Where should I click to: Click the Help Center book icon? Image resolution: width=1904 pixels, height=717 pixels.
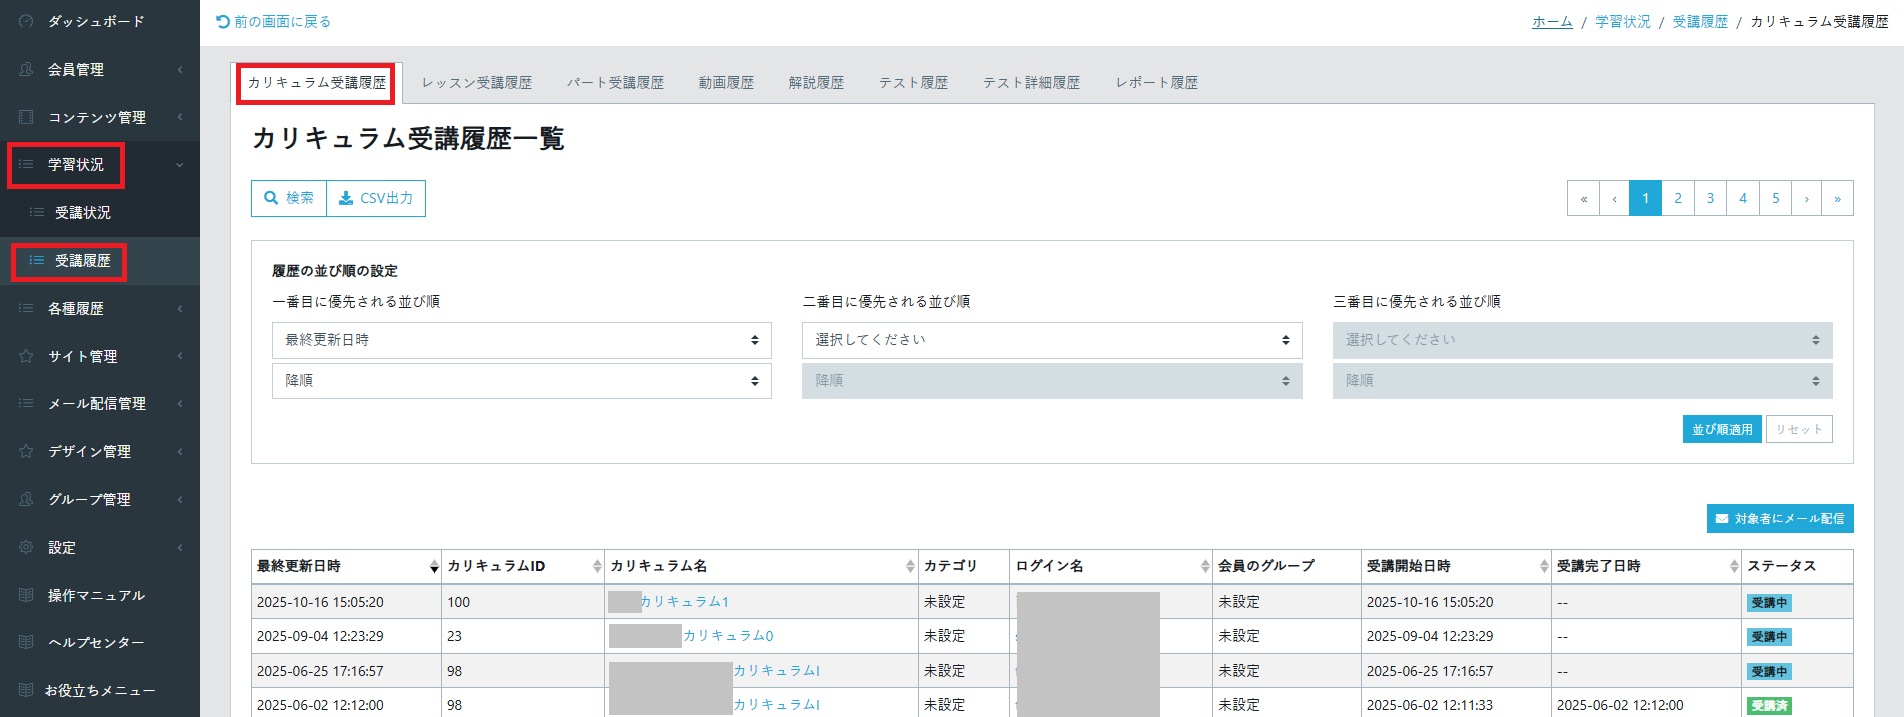point(26,642)
